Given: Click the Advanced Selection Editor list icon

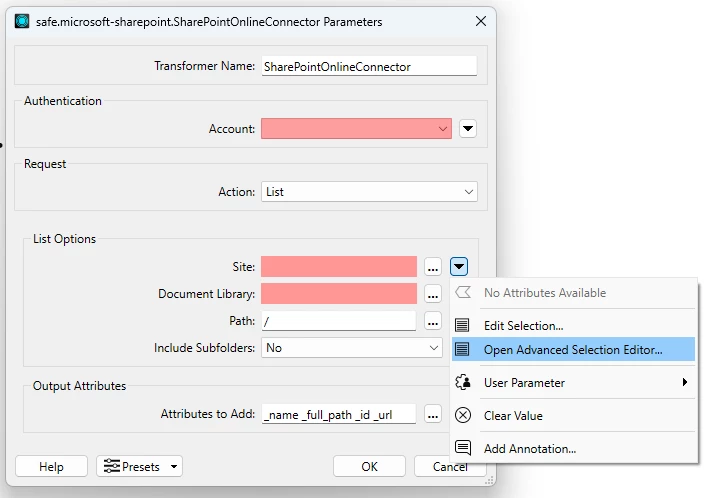Looking at the screenshot, I should coord(462,349).
